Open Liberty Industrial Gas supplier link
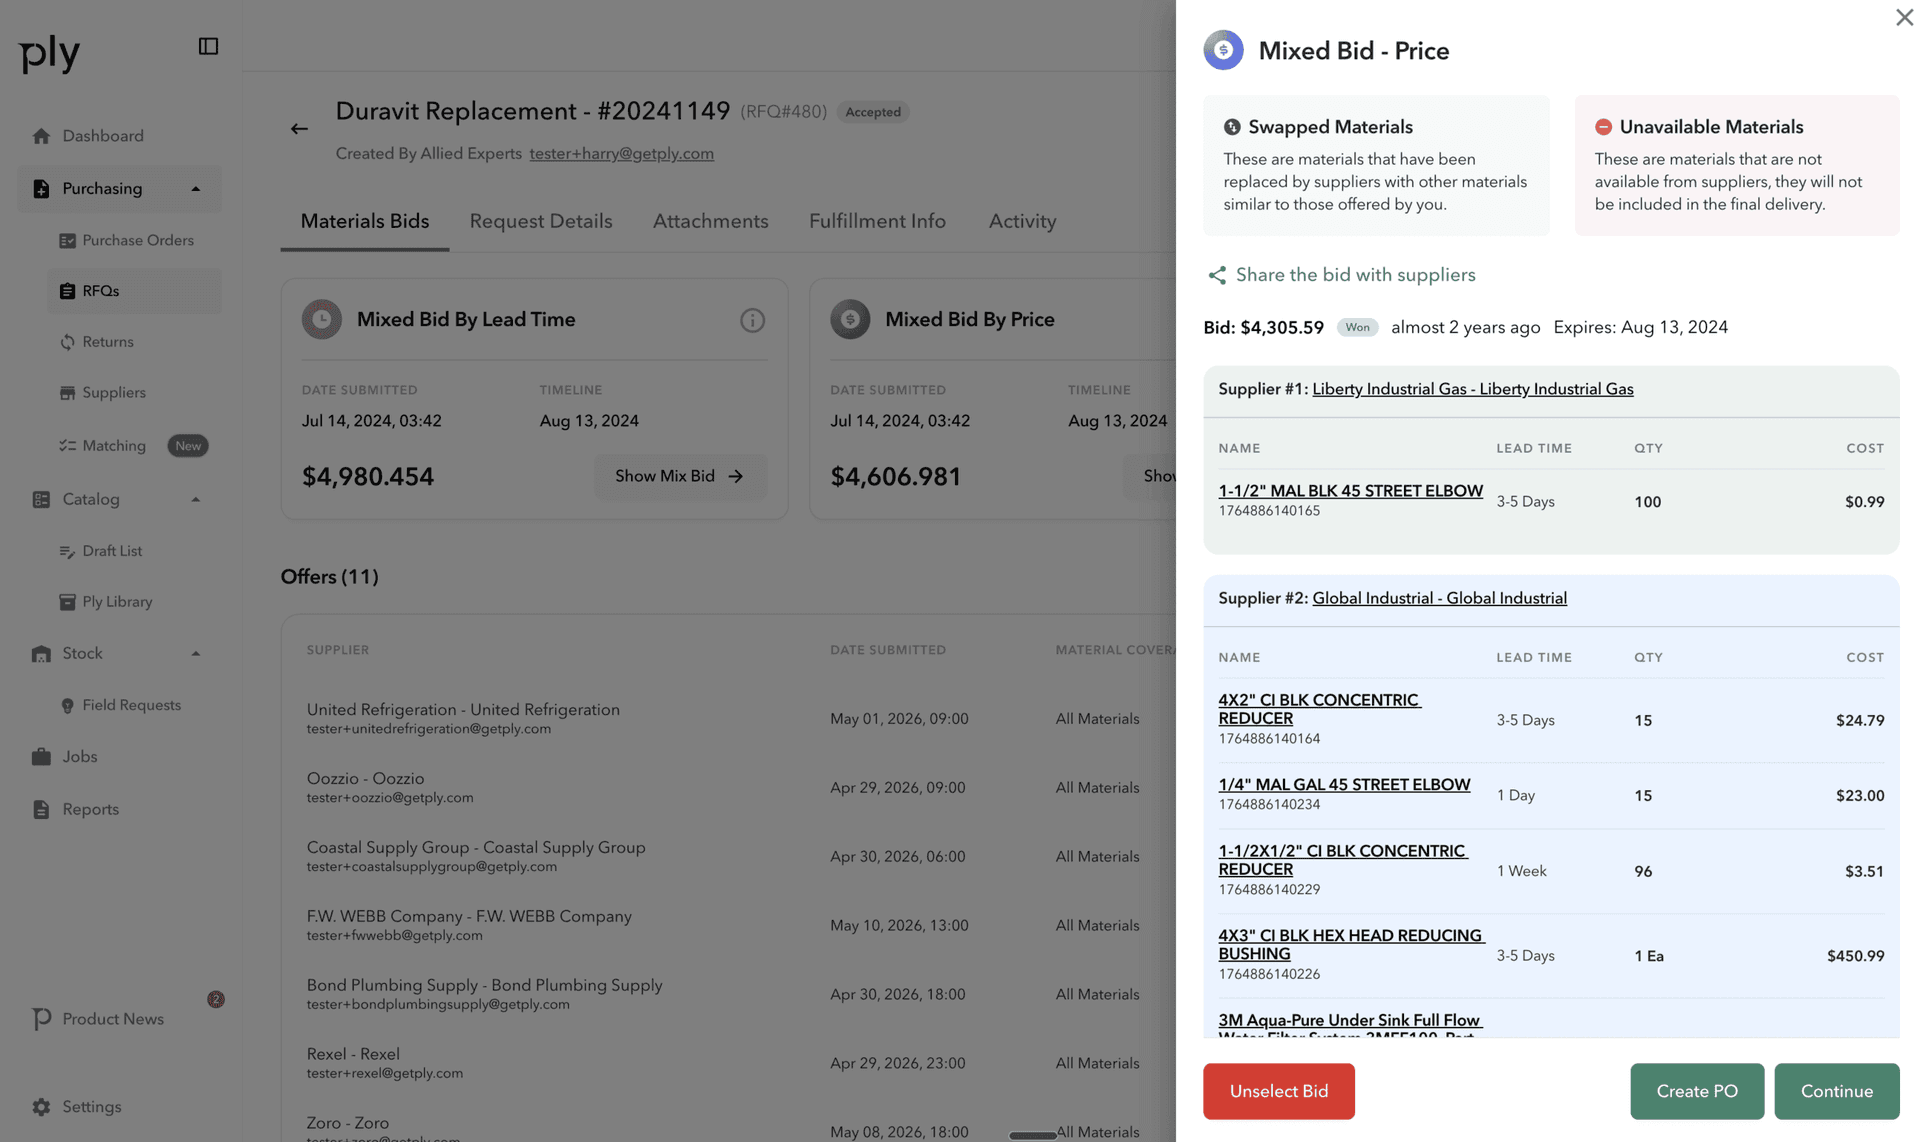1920x1142 pixels. pos(1472,390)
